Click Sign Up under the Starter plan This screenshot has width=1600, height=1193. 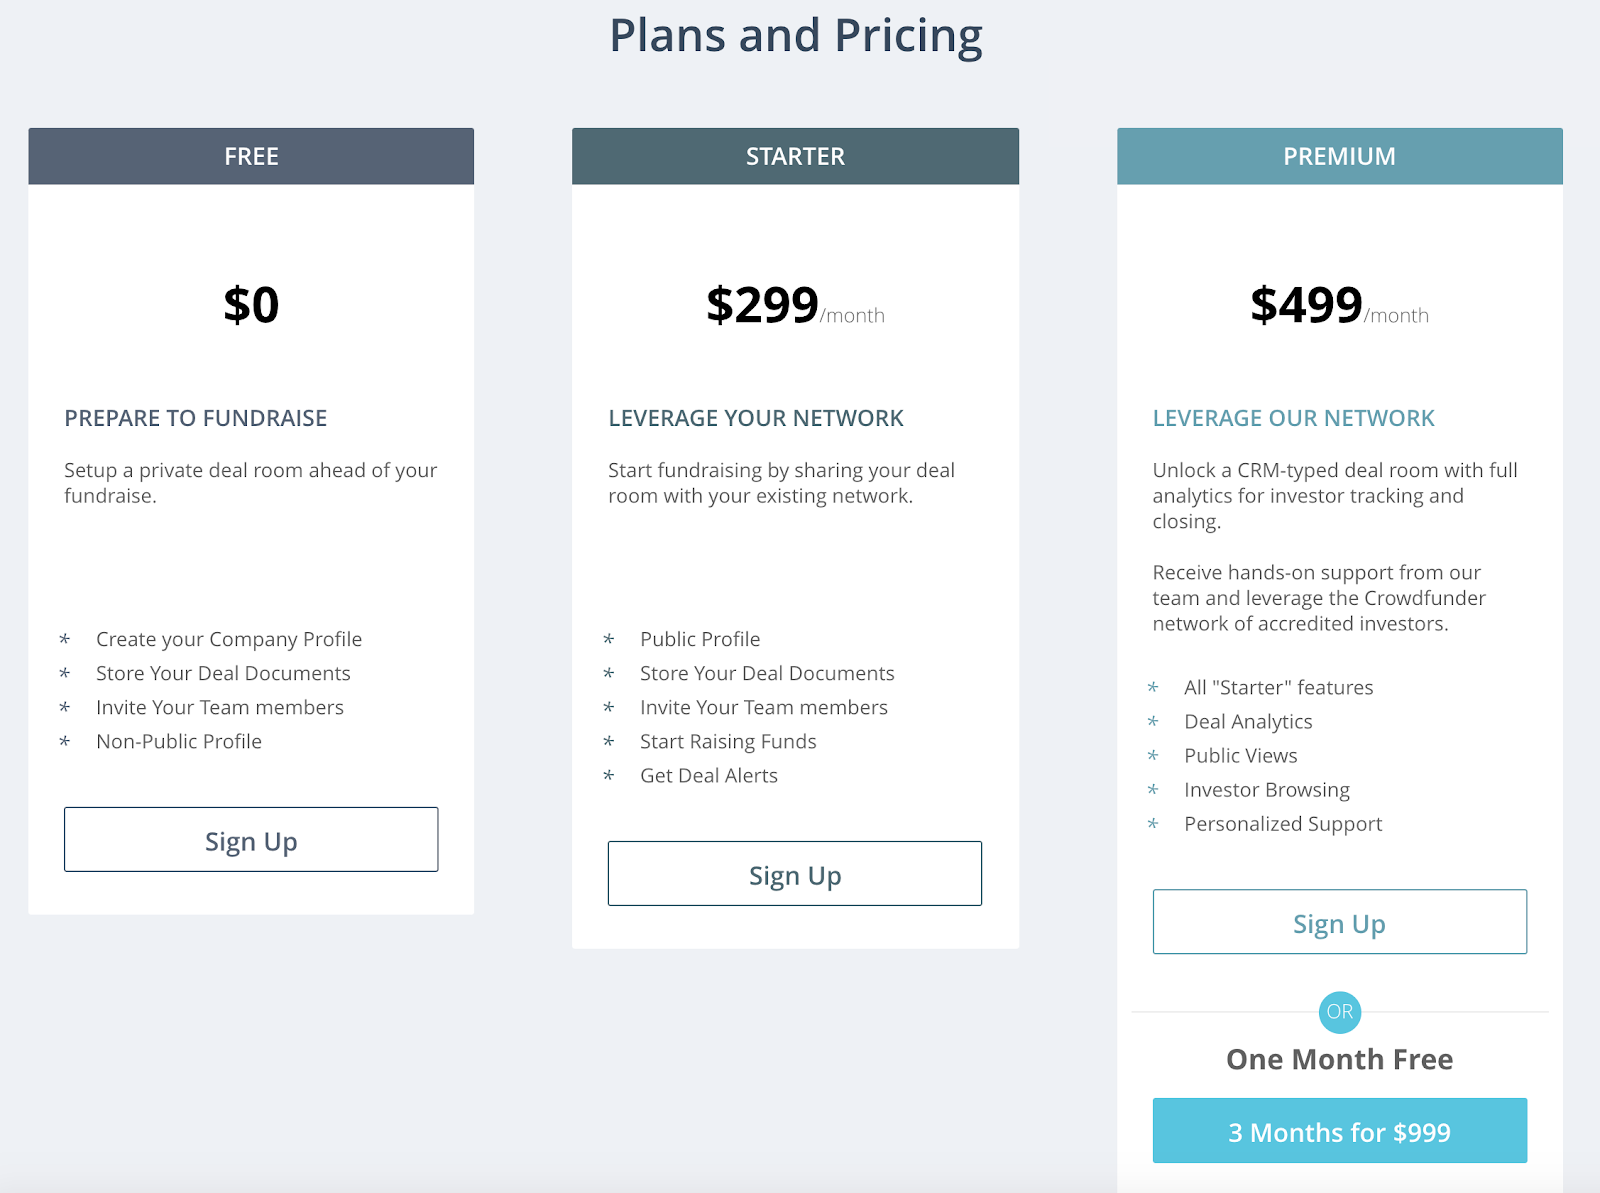(x=795, y=874)
